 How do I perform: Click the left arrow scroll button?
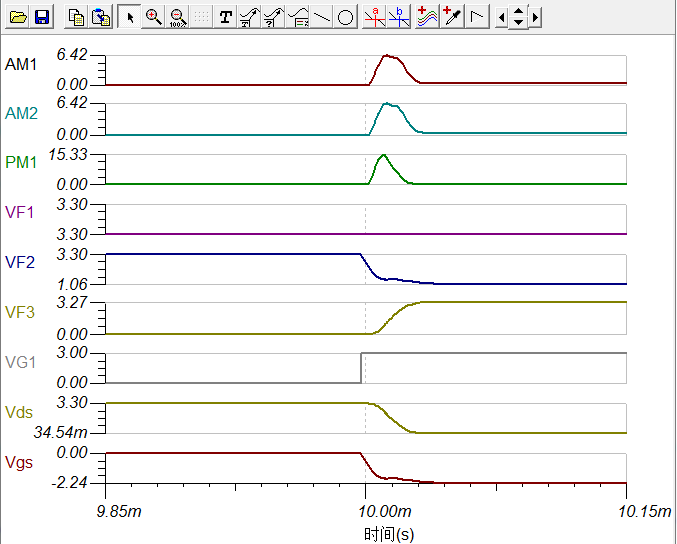point(501,17)
